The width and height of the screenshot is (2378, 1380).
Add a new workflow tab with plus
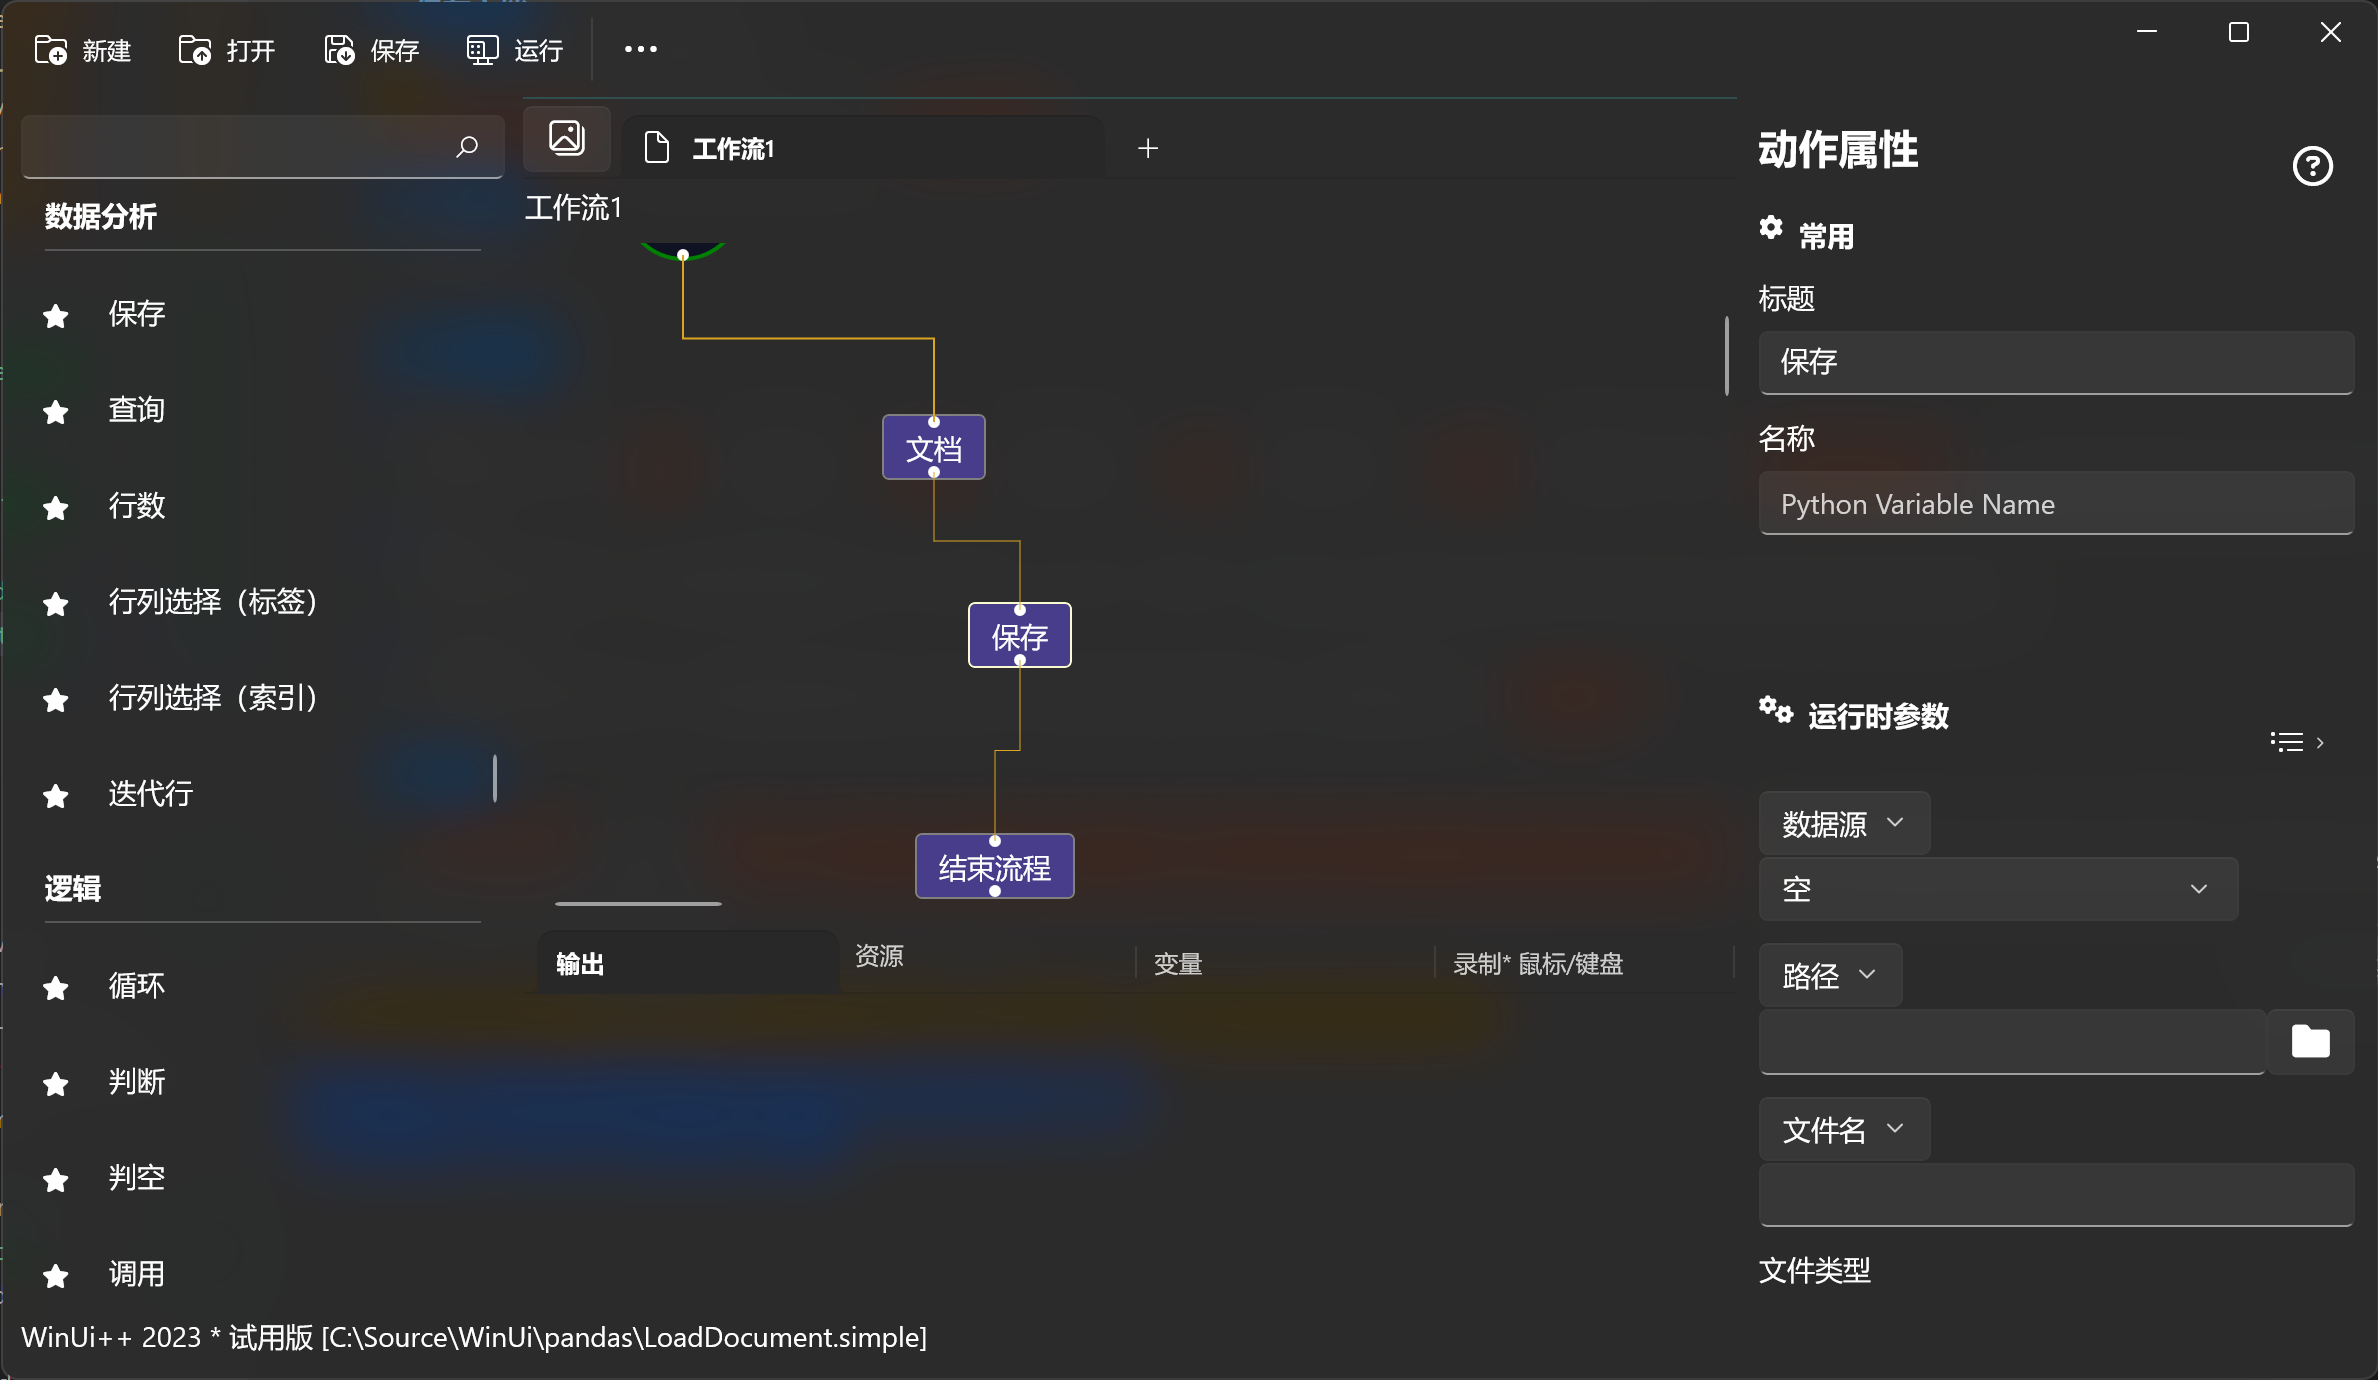[x=1148, y=148]
